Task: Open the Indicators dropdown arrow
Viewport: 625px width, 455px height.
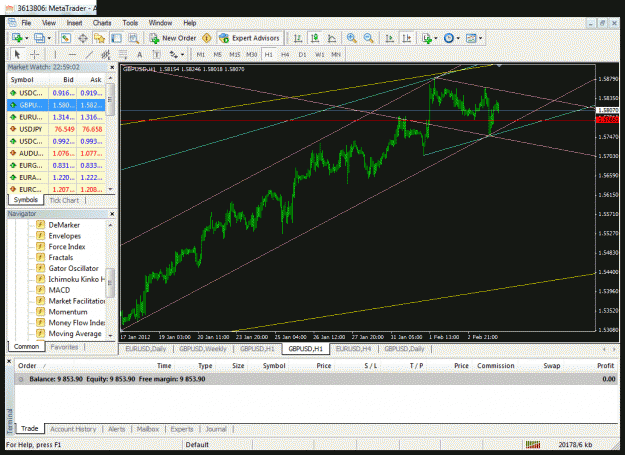Action: [x=436, y=39]
